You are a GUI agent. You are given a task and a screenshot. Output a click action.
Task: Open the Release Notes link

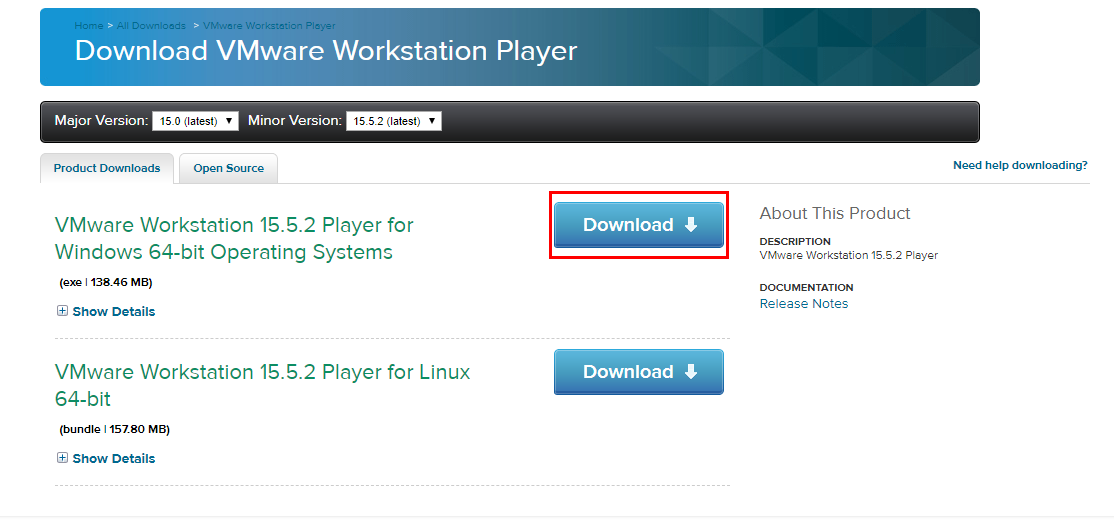tap(804, 303)
